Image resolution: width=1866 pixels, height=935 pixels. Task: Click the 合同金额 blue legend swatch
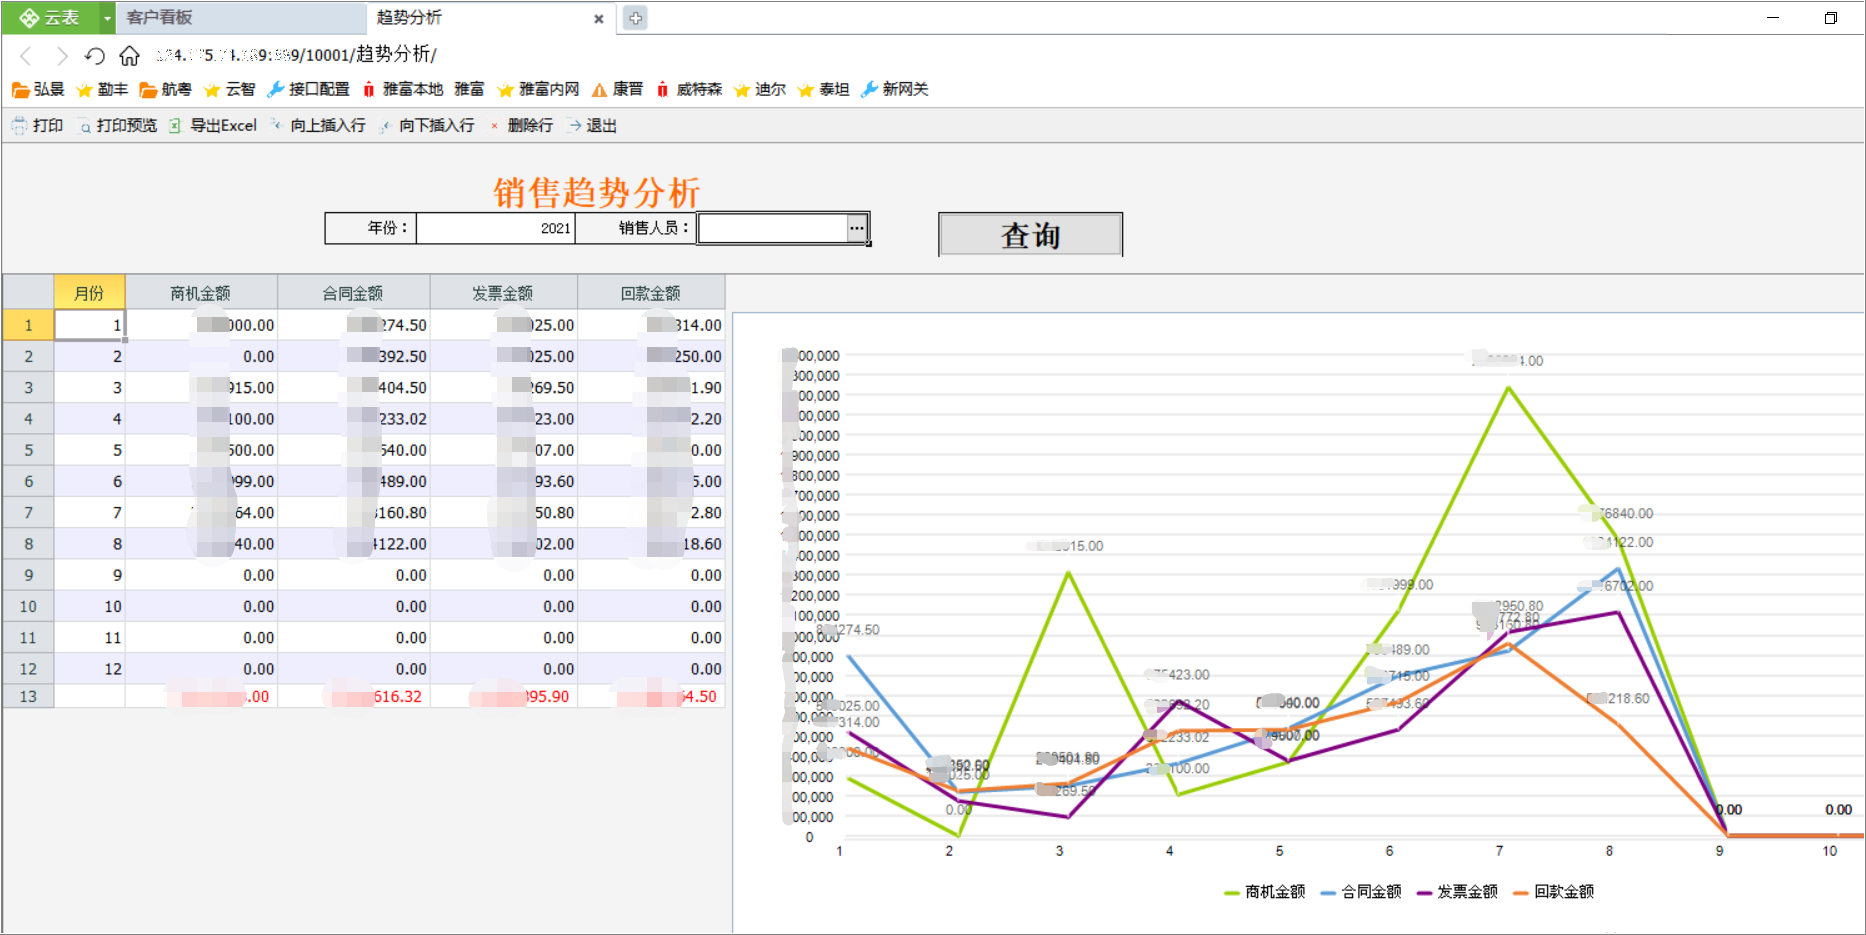[1328, 892]
